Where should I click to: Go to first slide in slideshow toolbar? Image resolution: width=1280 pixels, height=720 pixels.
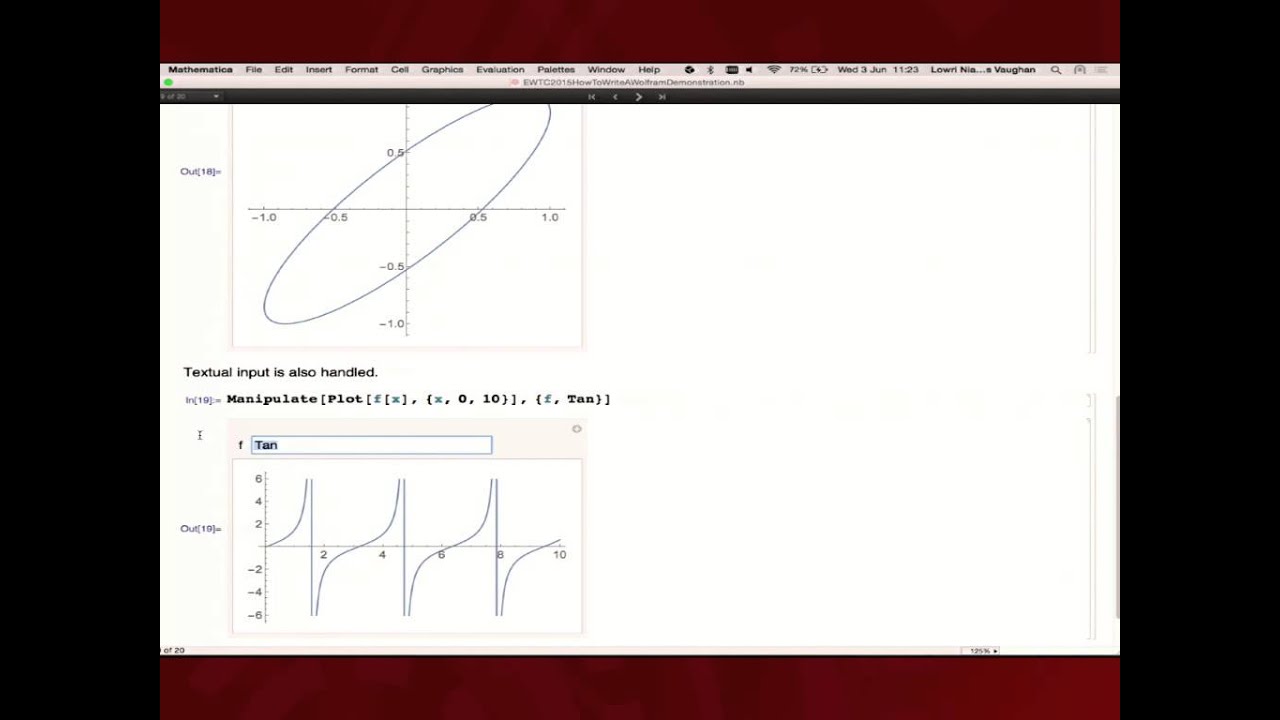coord(592,97)
